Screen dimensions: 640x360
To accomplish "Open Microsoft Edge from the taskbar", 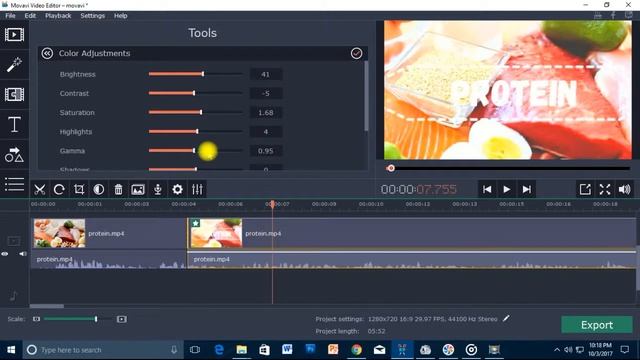I will [219, 350].
